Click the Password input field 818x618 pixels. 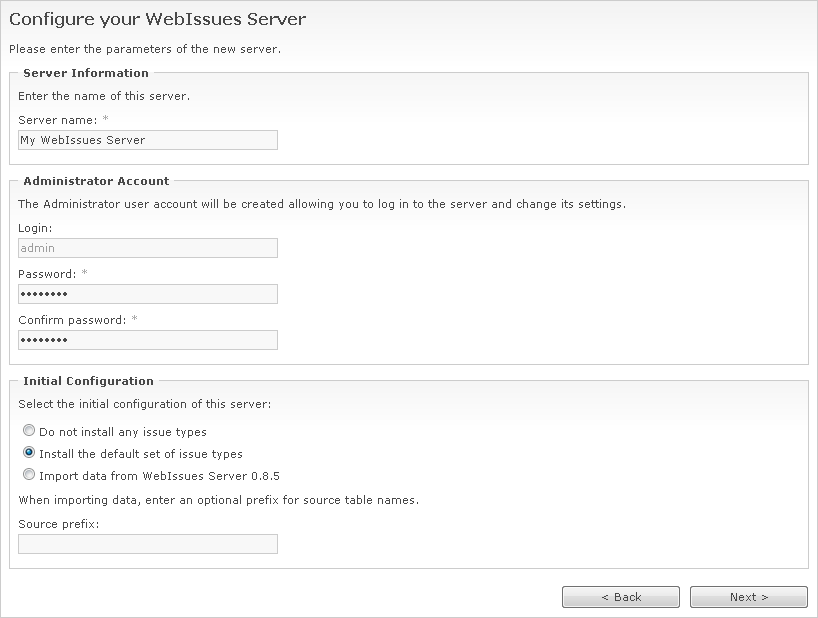tap(147, 294)
